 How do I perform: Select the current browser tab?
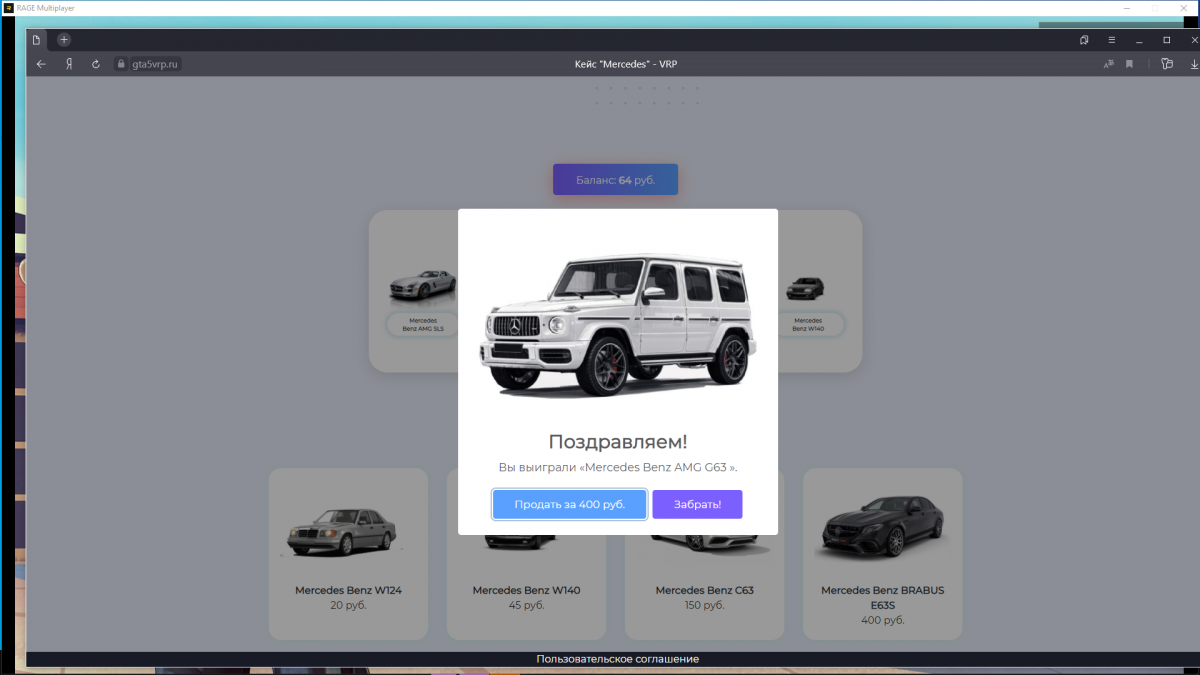37,40
